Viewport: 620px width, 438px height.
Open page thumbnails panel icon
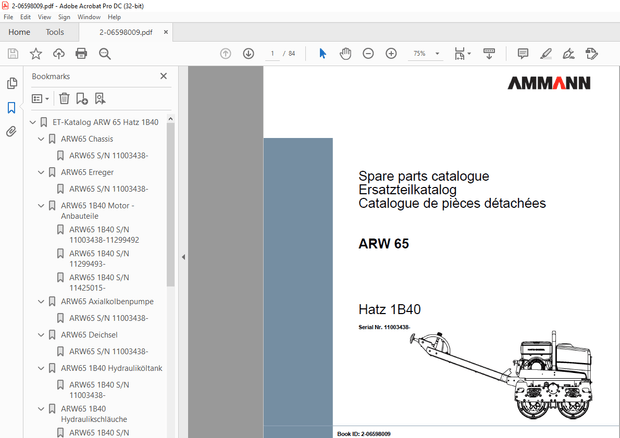(12, 83)
